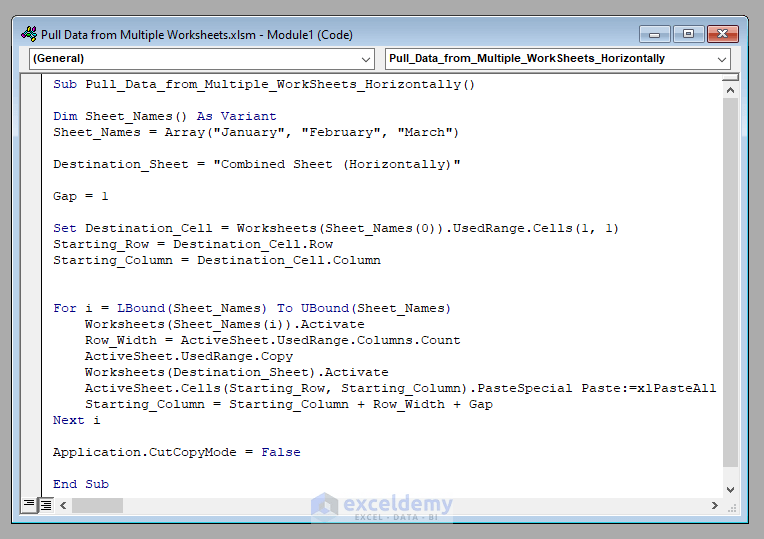Click the line "Next i"
This screenshot has width=764, height=539.
76,421
